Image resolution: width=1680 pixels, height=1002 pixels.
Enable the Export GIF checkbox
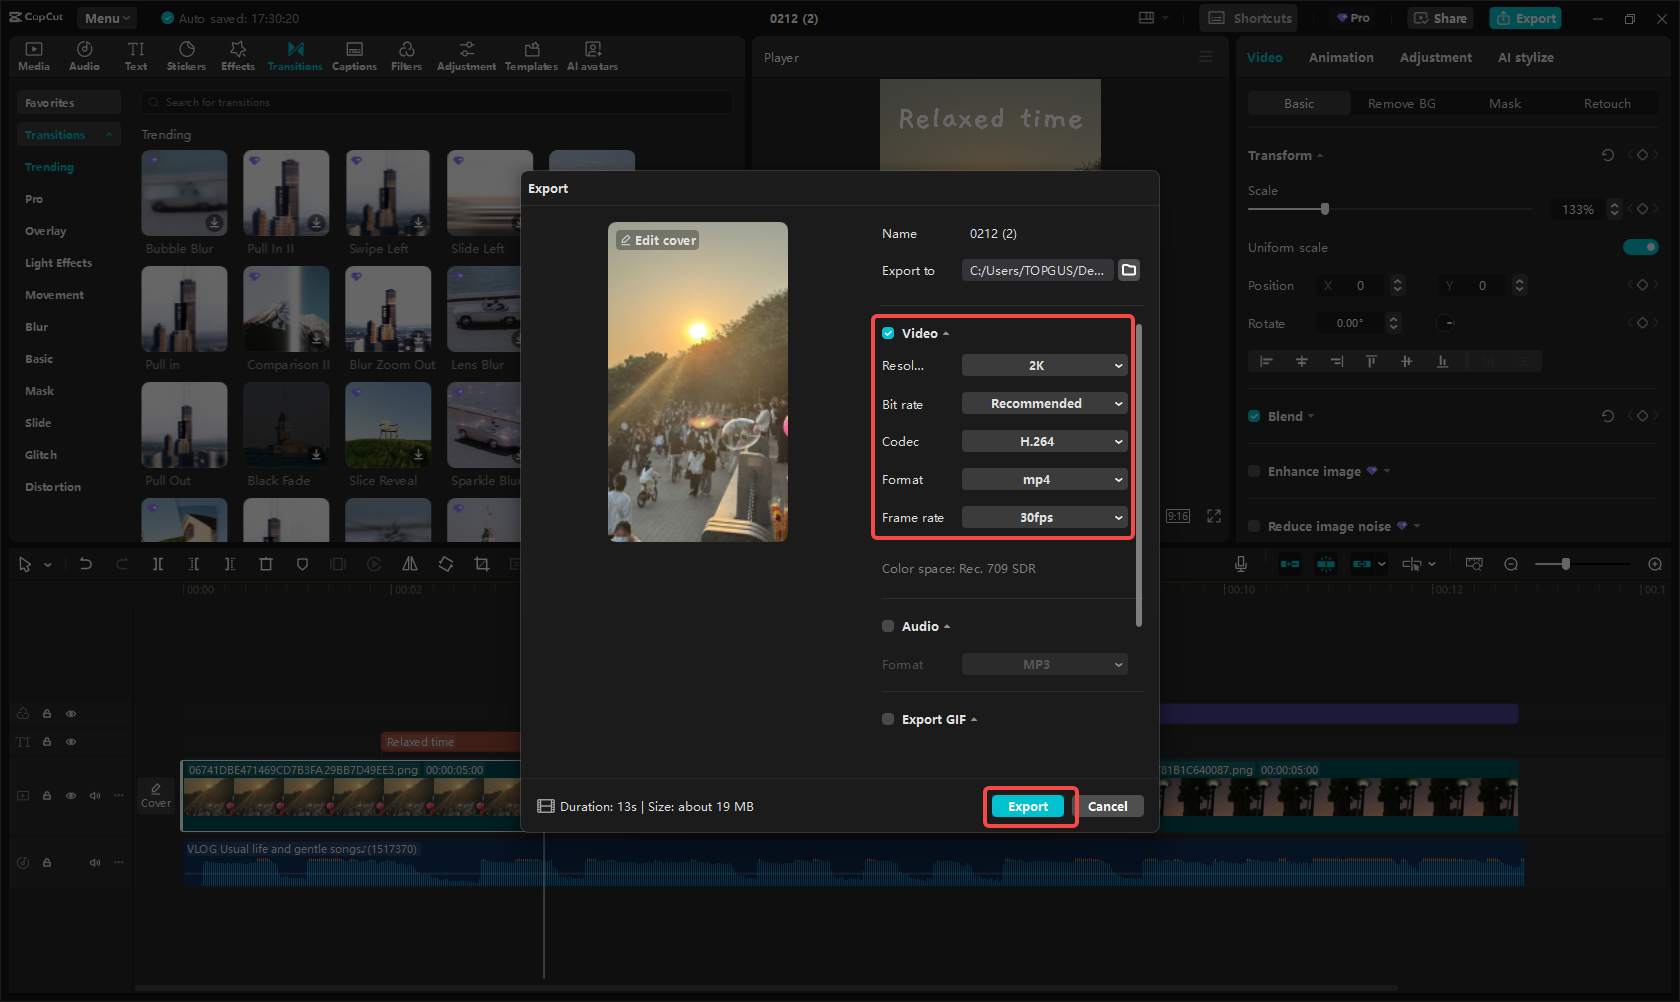(x=888, y=719)
